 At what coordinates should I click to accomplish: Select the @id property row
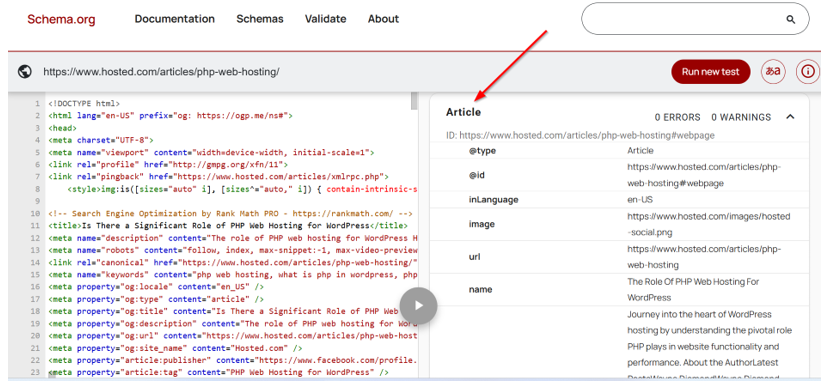[620, 175]
